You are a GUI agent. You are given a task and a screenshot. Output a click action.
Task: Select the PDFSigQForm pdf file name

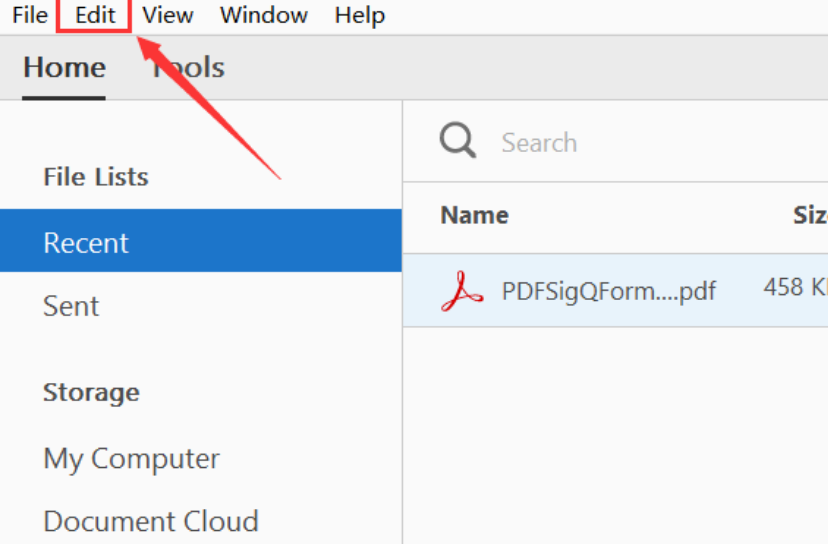(608, 291)
